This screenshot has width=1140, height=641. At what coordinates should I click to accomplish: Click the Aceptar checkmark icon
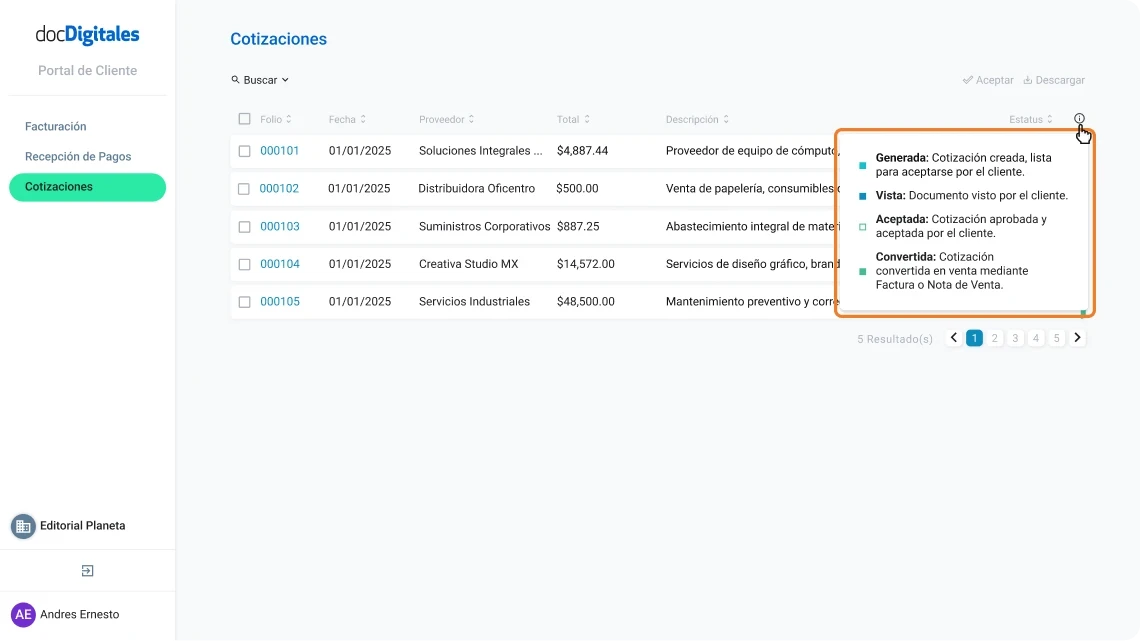968,80
